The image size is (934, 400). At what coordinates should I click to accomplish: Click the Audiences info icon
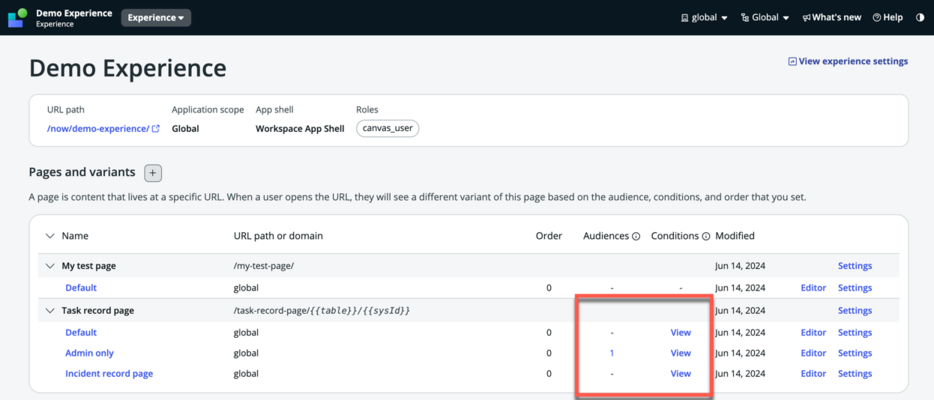(636, 236)
